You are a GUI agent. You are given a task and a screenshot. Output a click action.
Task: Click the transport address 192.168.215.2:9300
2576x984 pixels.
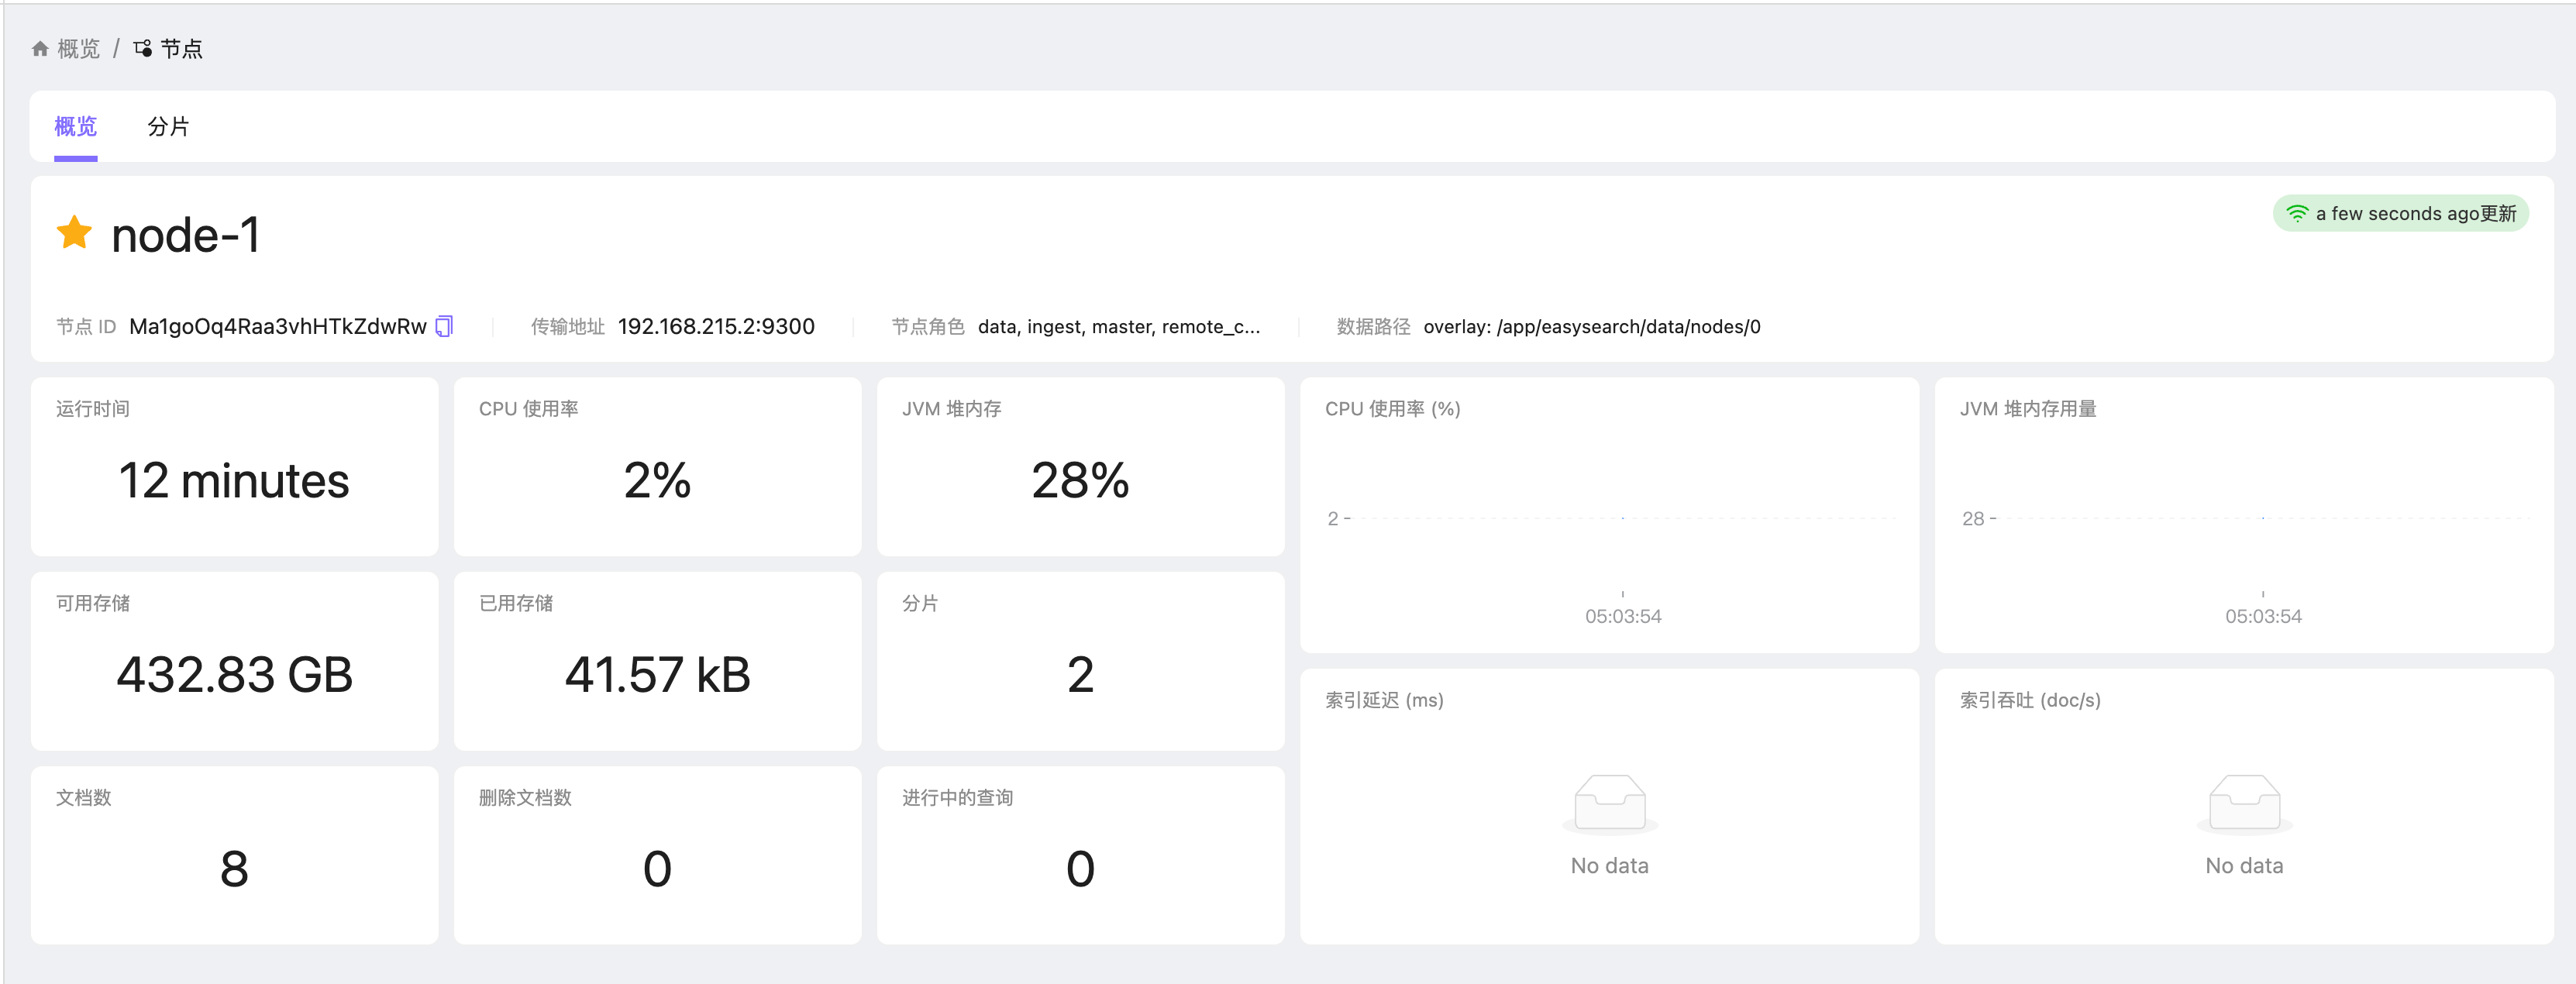point(716,326)
